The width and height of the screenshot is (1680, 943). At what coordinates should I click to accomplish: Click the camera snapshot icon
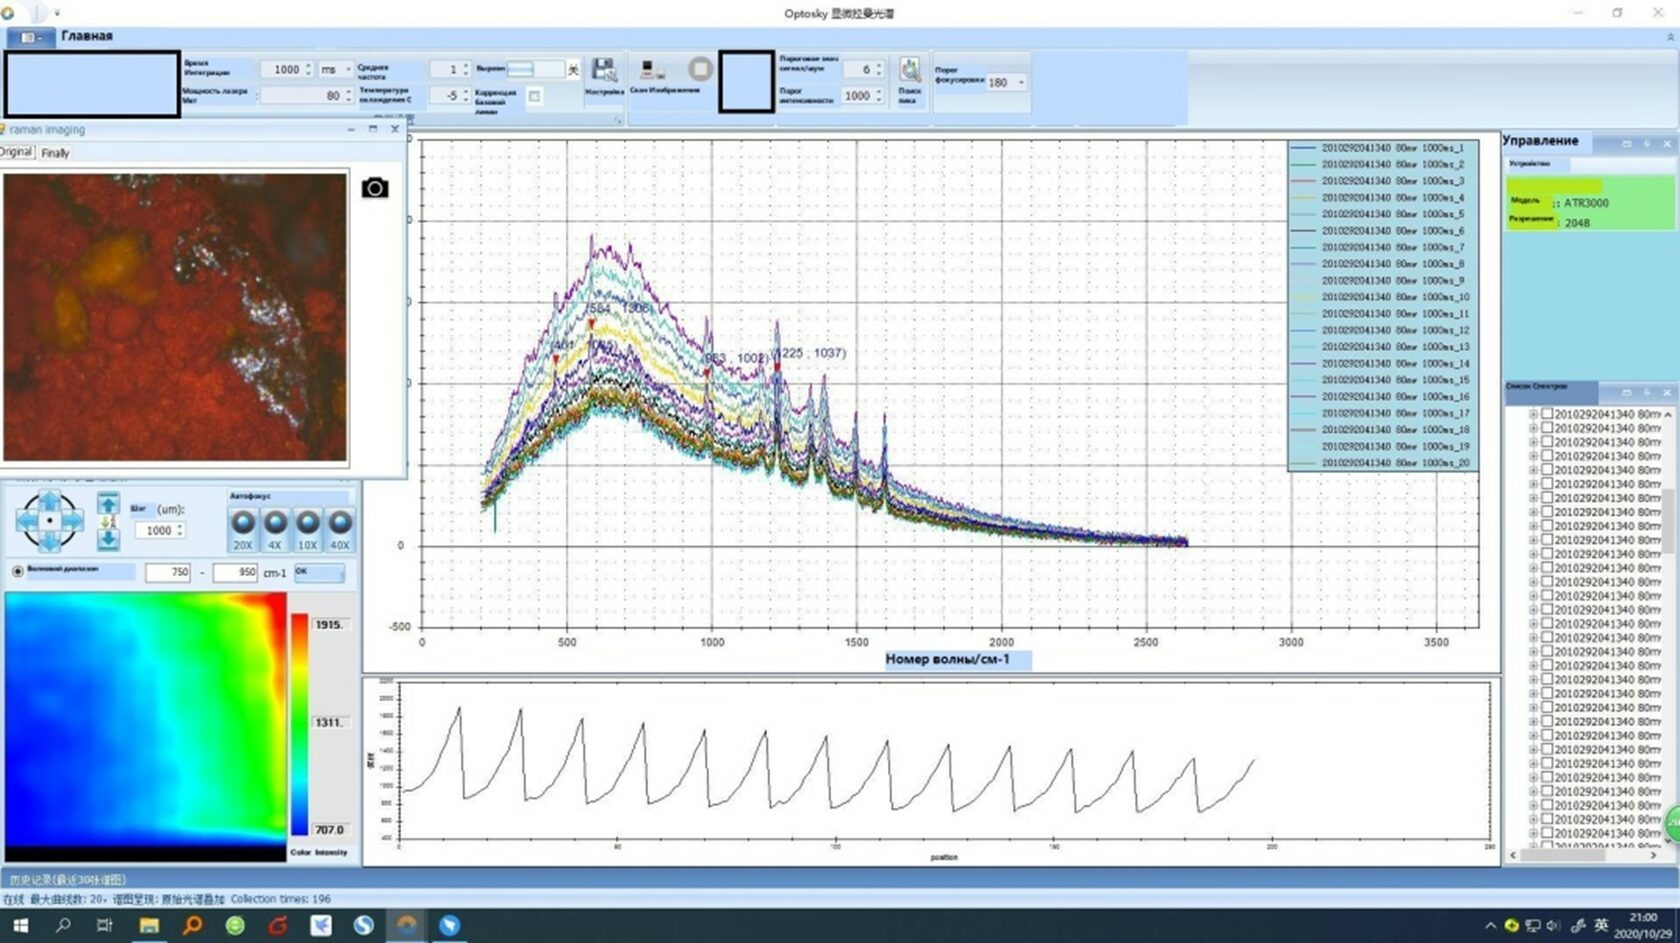pos(375,188)
